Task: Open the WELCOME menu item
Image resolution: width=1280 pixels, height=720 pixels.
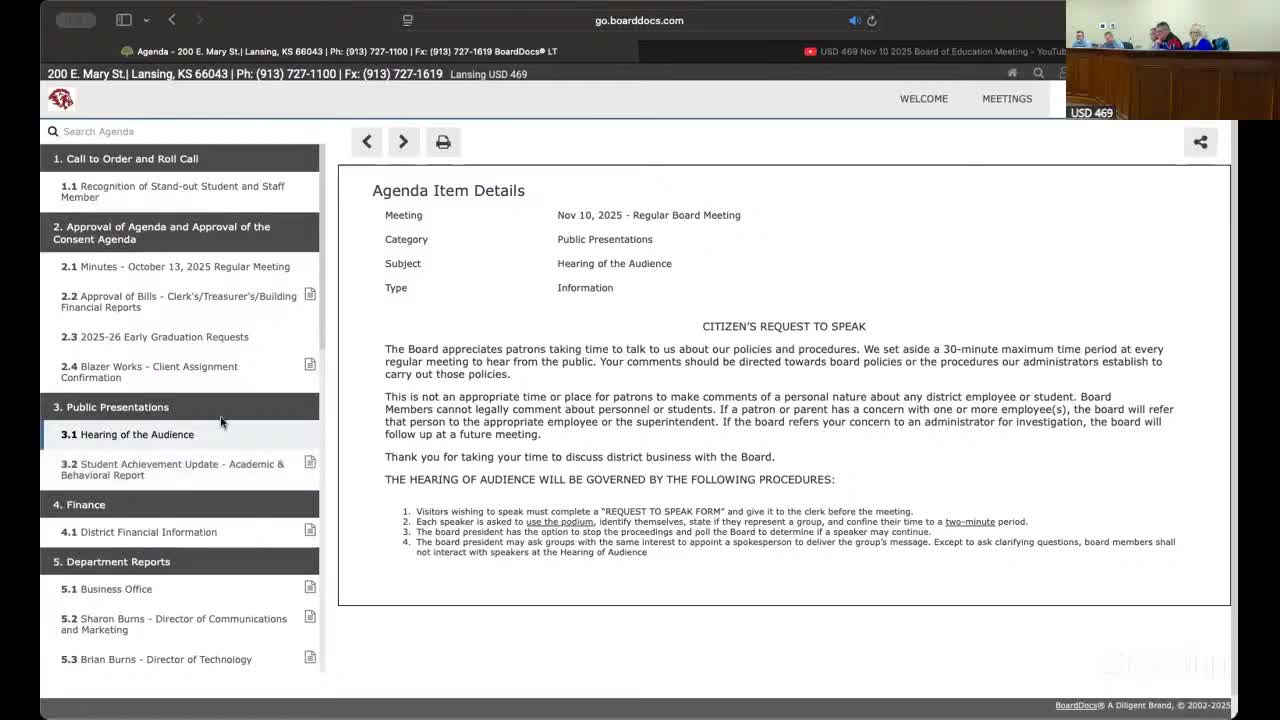Action: point(924,98)
